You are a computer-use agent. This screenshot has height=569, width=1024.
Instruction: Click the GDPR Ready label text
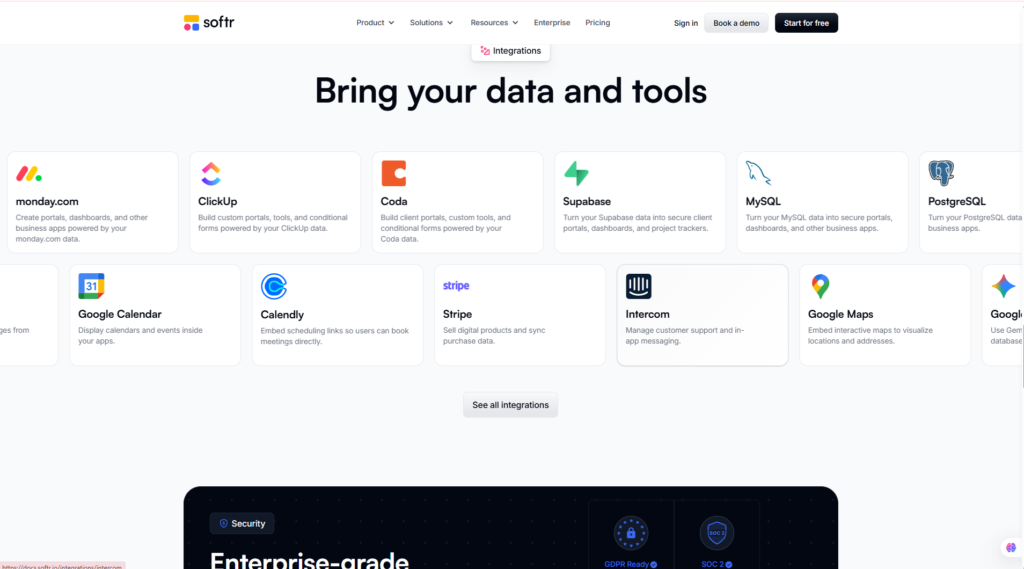(626, 564)
